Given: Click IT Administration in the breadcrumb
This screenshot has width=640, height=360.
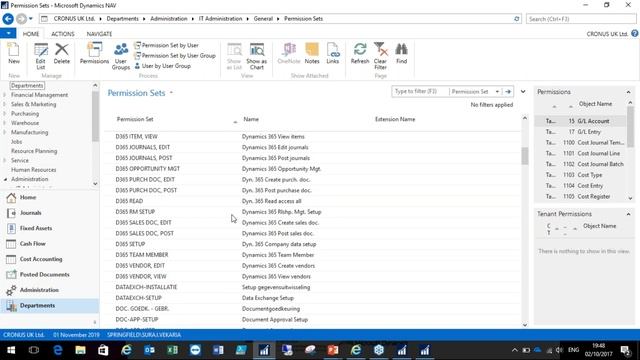Looking at the screenshot, I should click(220, 19).
